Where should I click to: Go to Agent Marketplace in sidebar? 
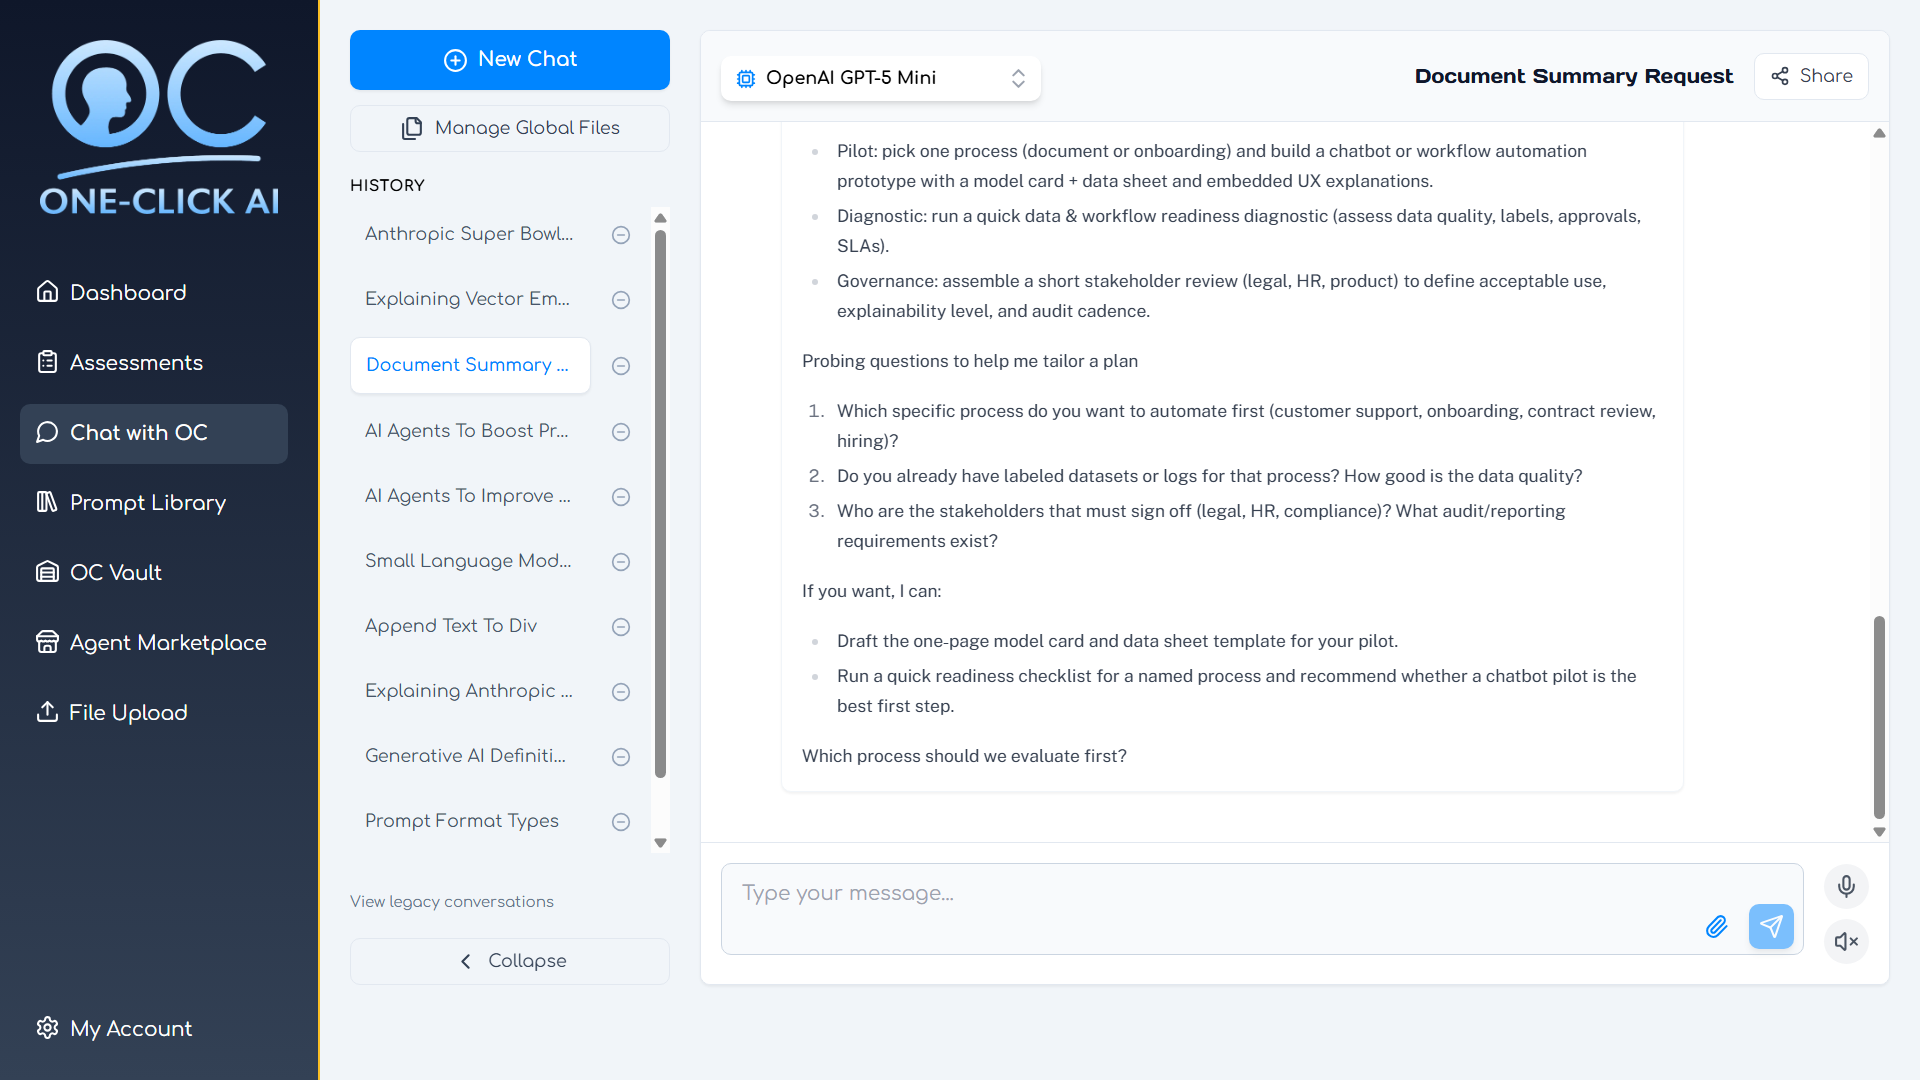click(x=168, y=642)
